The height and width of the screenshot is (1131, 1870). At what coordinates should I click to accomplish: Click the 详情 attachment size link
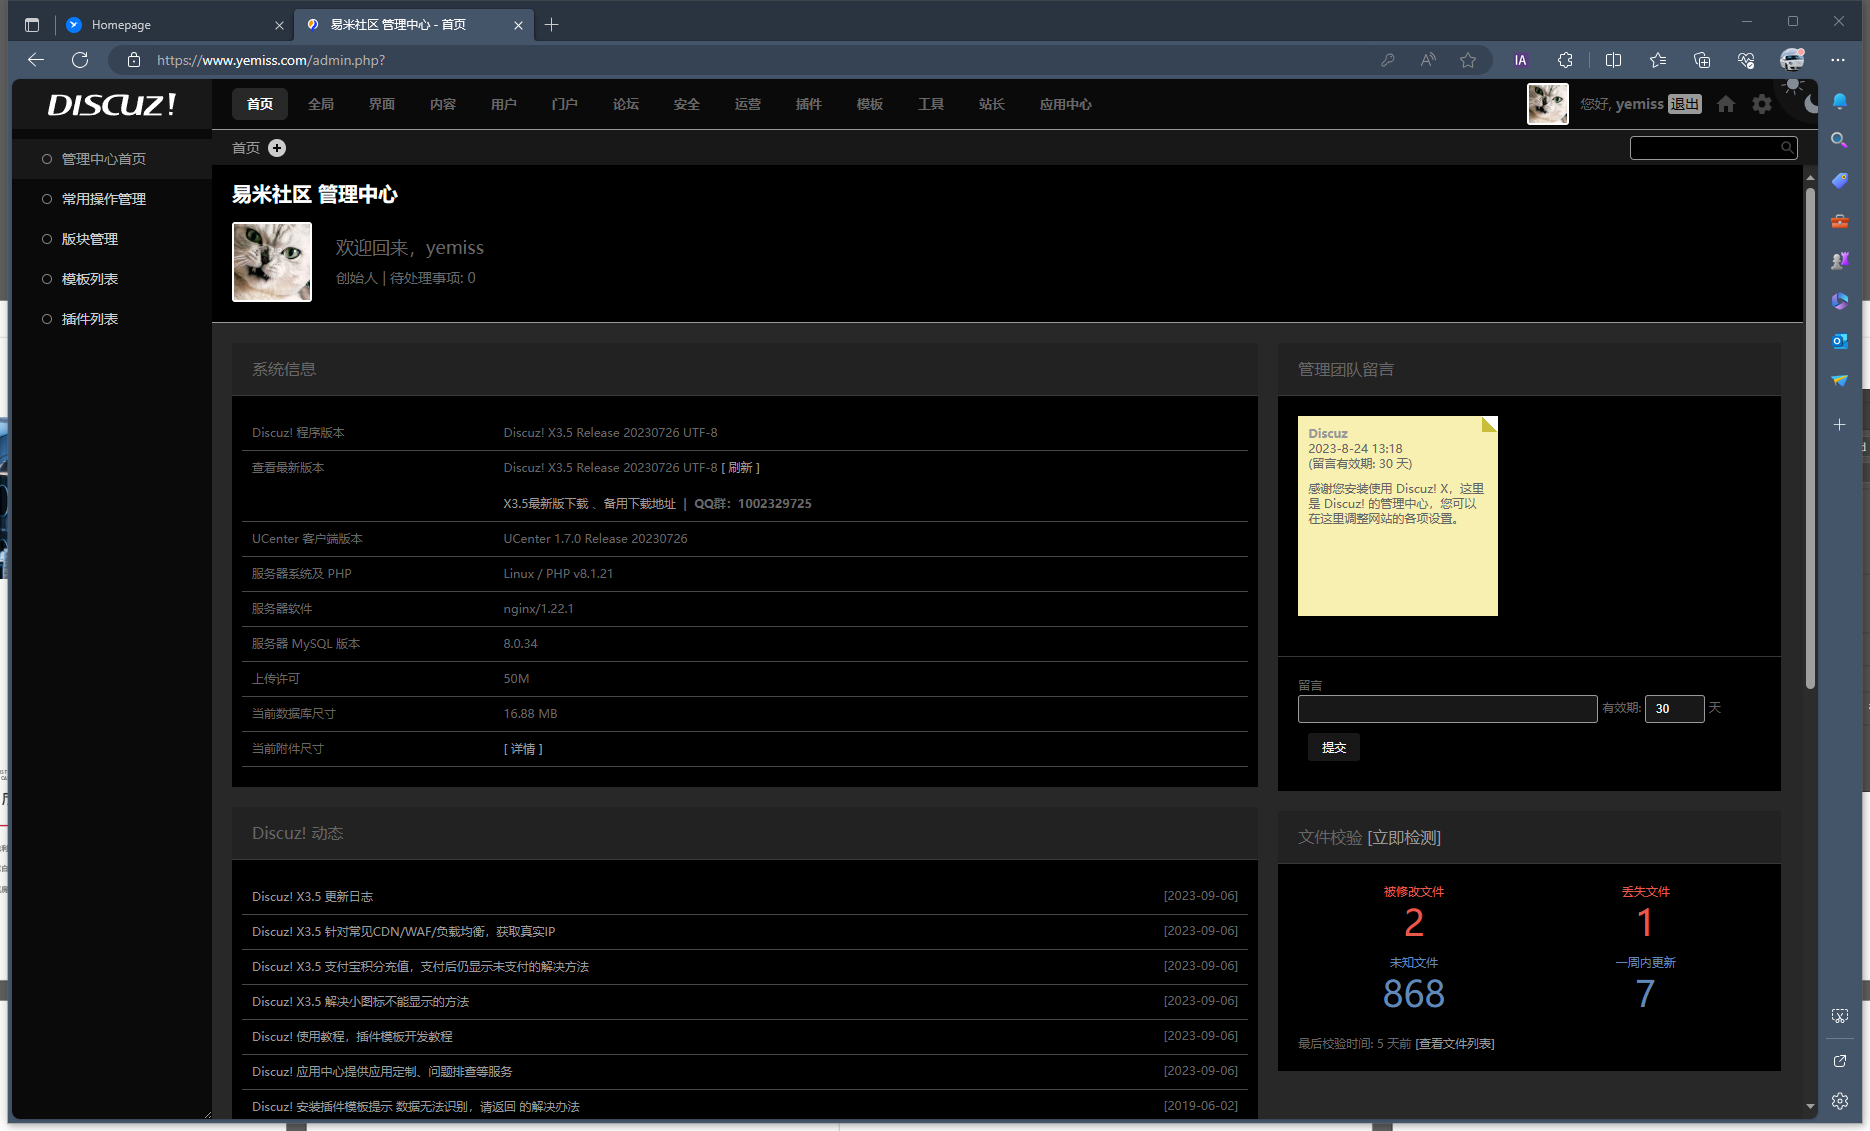click(x=523, y=749)
